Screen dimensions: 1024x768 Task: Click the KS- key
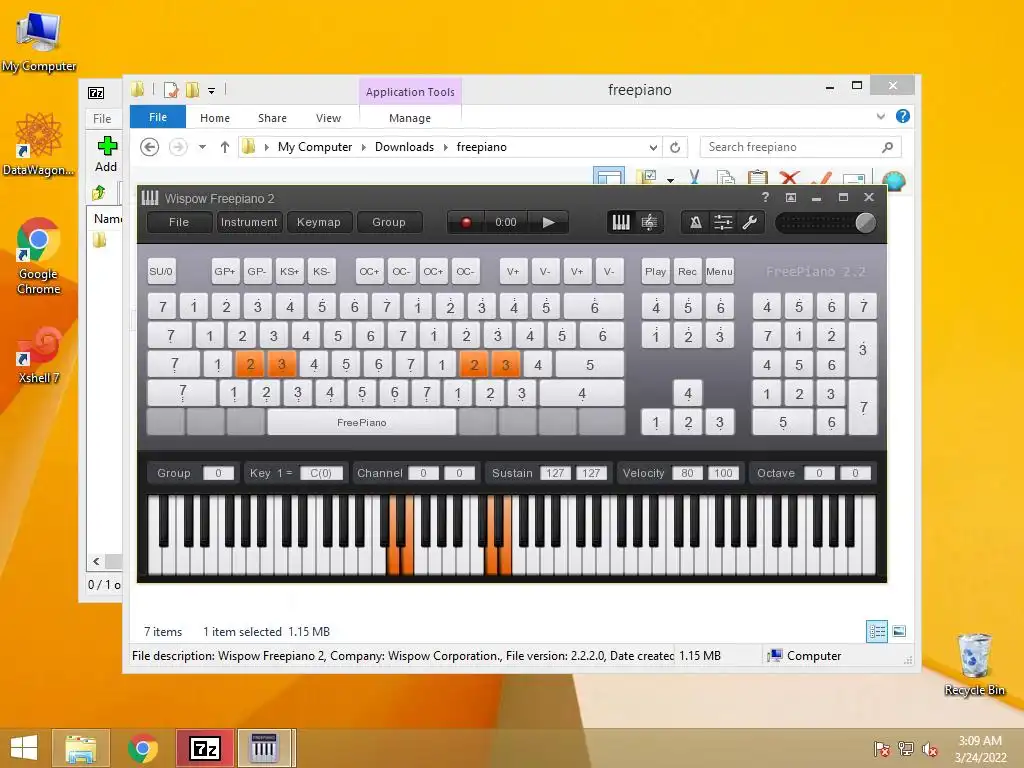tap(321, 272)
